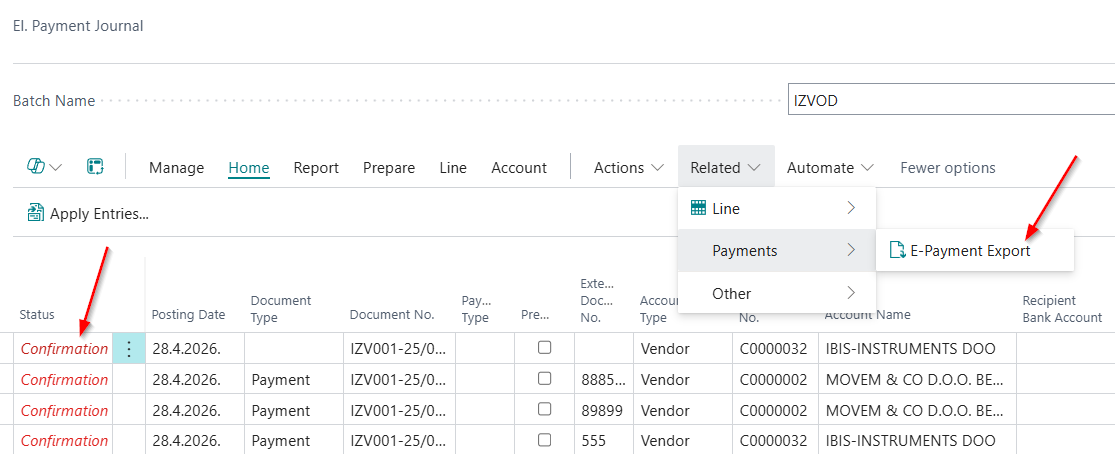The image size is (1115, 454).
Task: Open the Report tab
Action: (316, 168)
